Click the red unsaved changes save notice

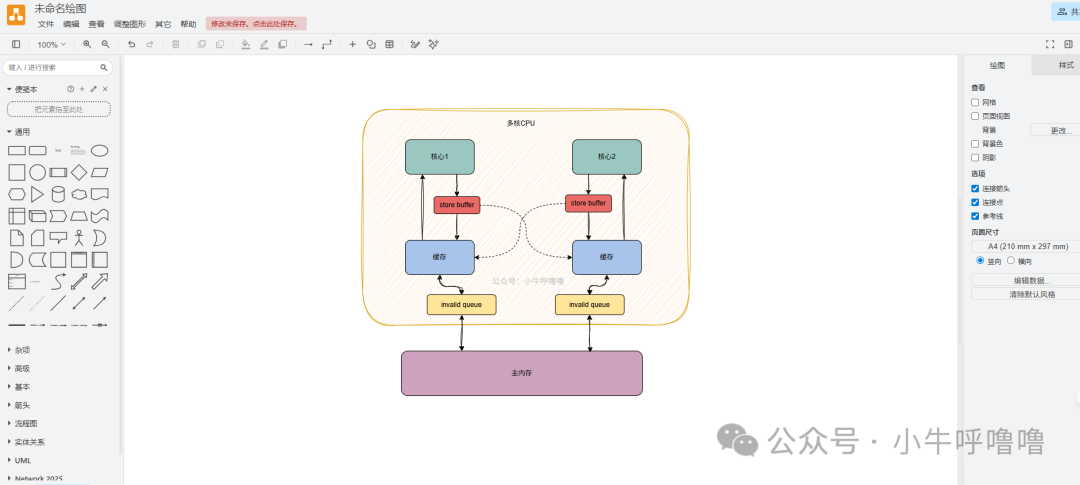(256, 24)
